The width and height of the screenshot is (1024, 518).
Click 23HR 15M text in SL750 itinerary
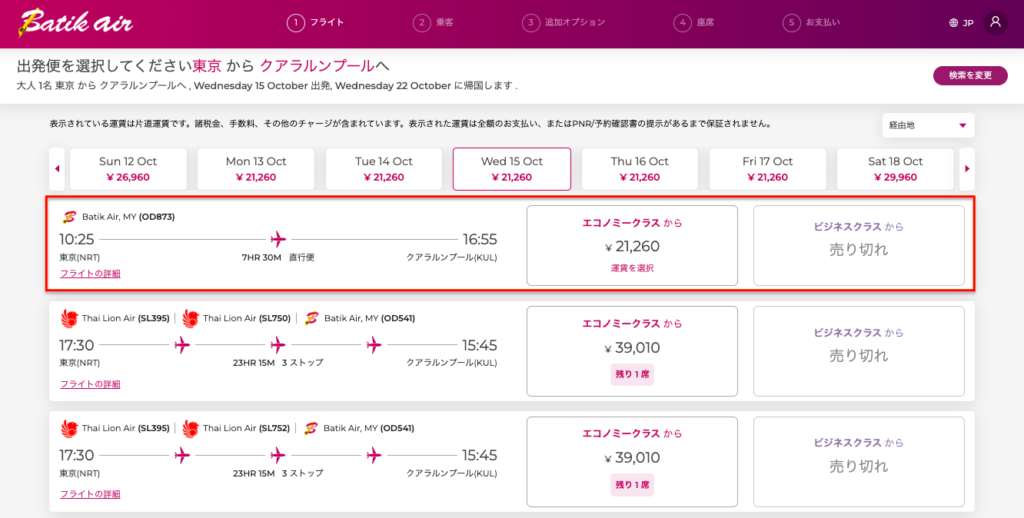[x=255, y=363]
